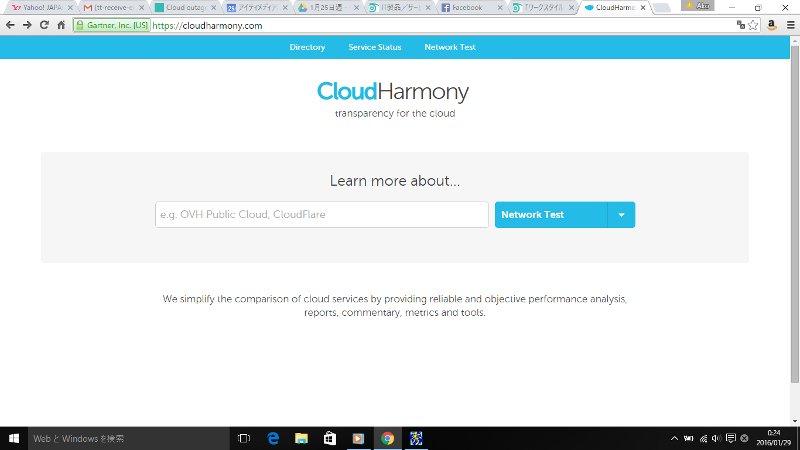Open the Windows Store taskbar icon

pos(330,438)
